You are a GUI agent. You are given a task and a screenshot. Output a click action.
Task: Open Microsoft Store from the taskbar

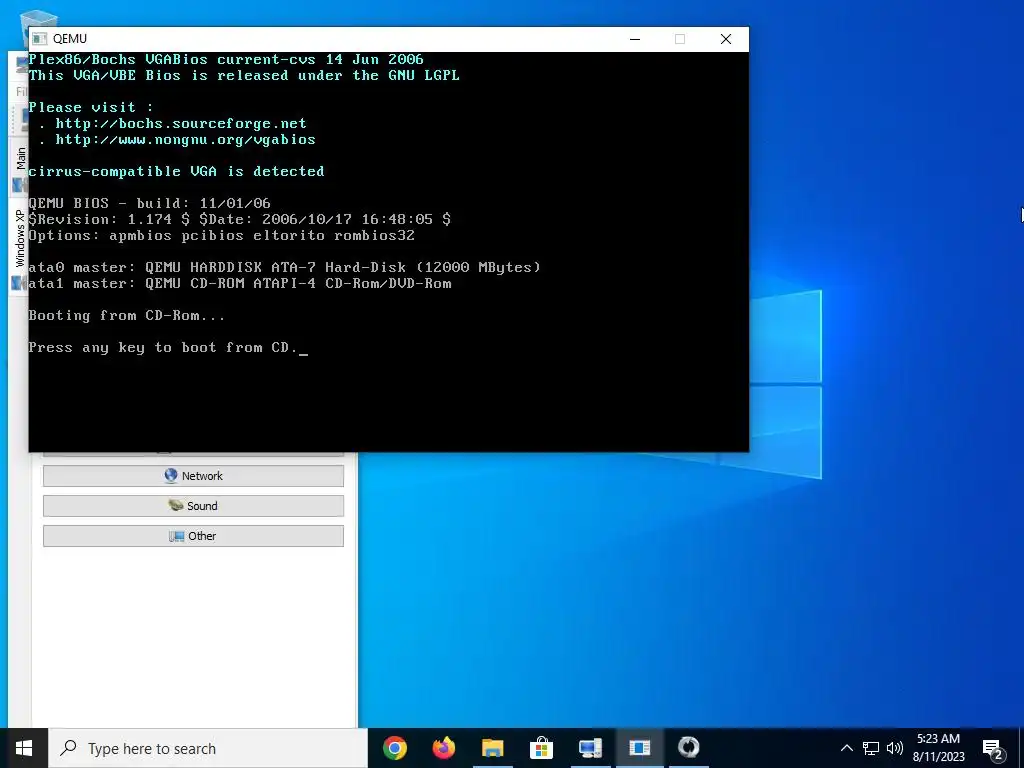coord(541,748)
